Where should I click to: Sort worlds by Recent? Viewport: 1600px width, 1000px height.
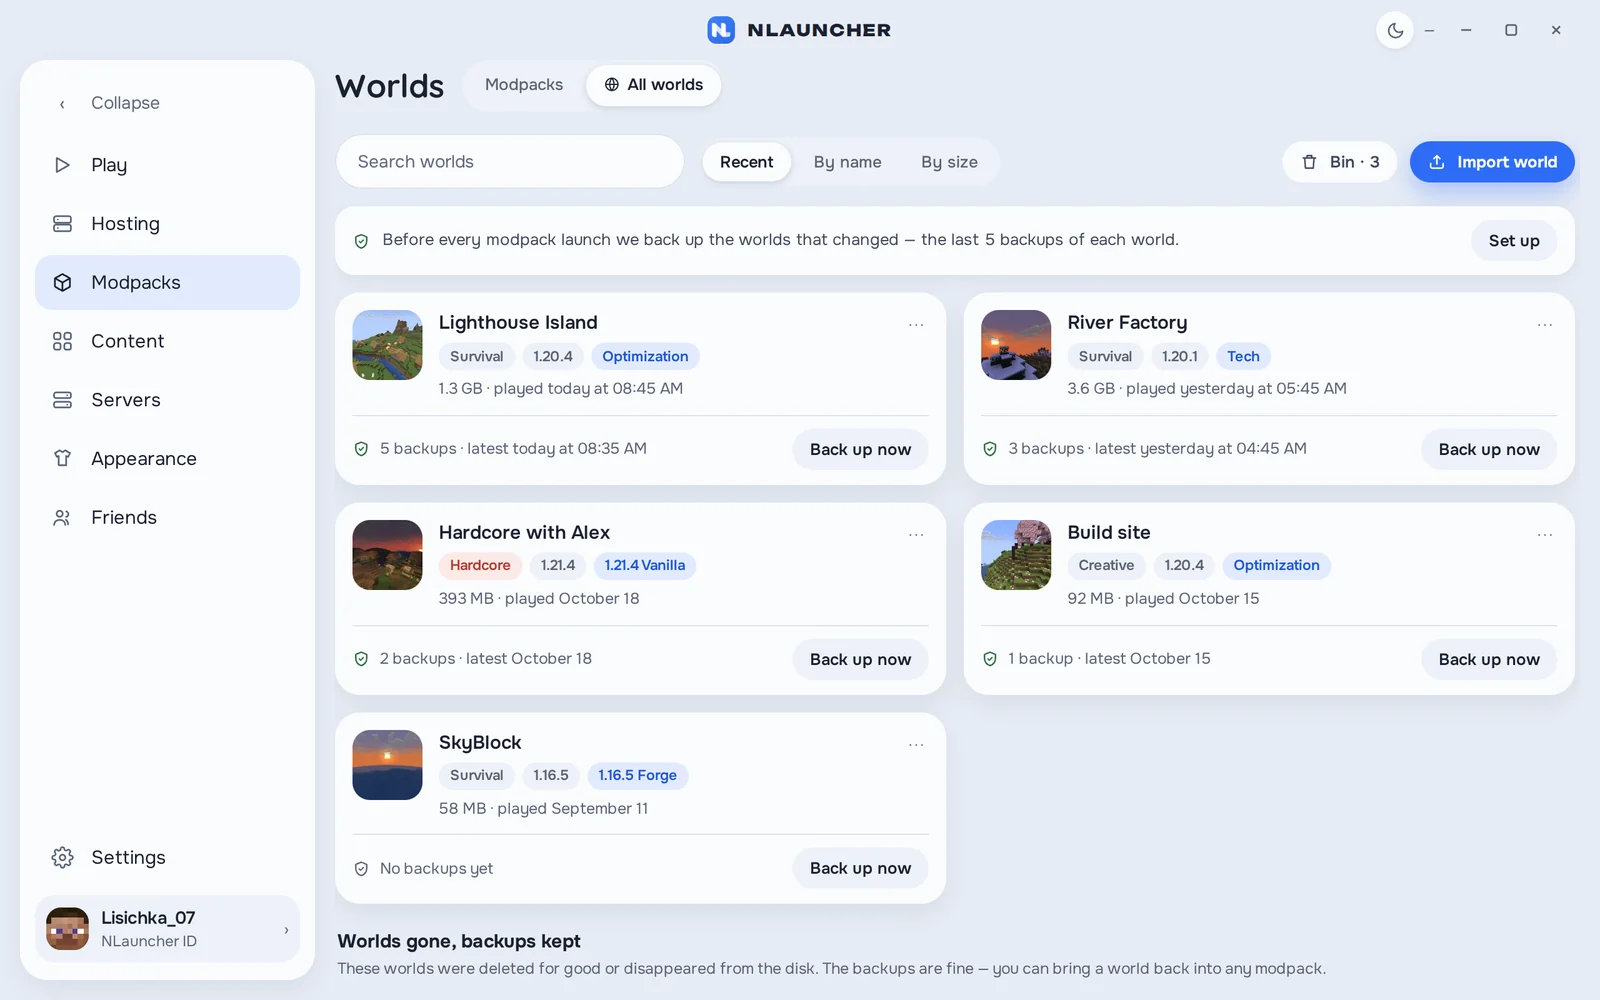(746, 162)
